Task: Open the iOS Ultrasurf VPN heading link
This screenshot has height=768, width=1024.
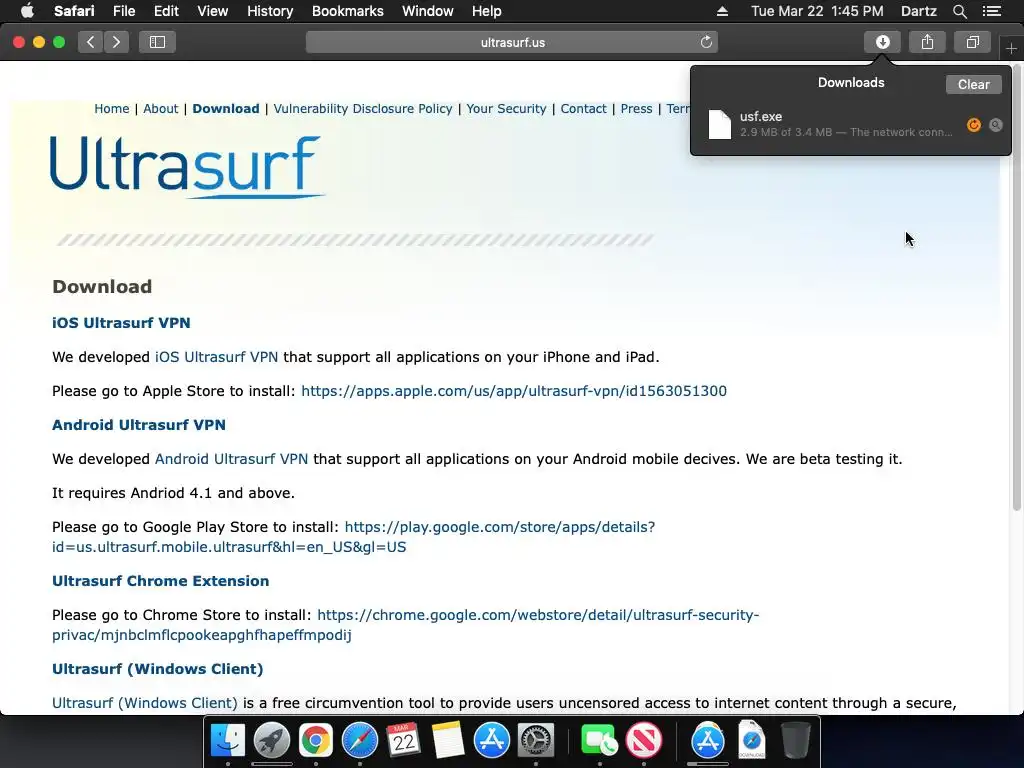Action: pos(121,323)
